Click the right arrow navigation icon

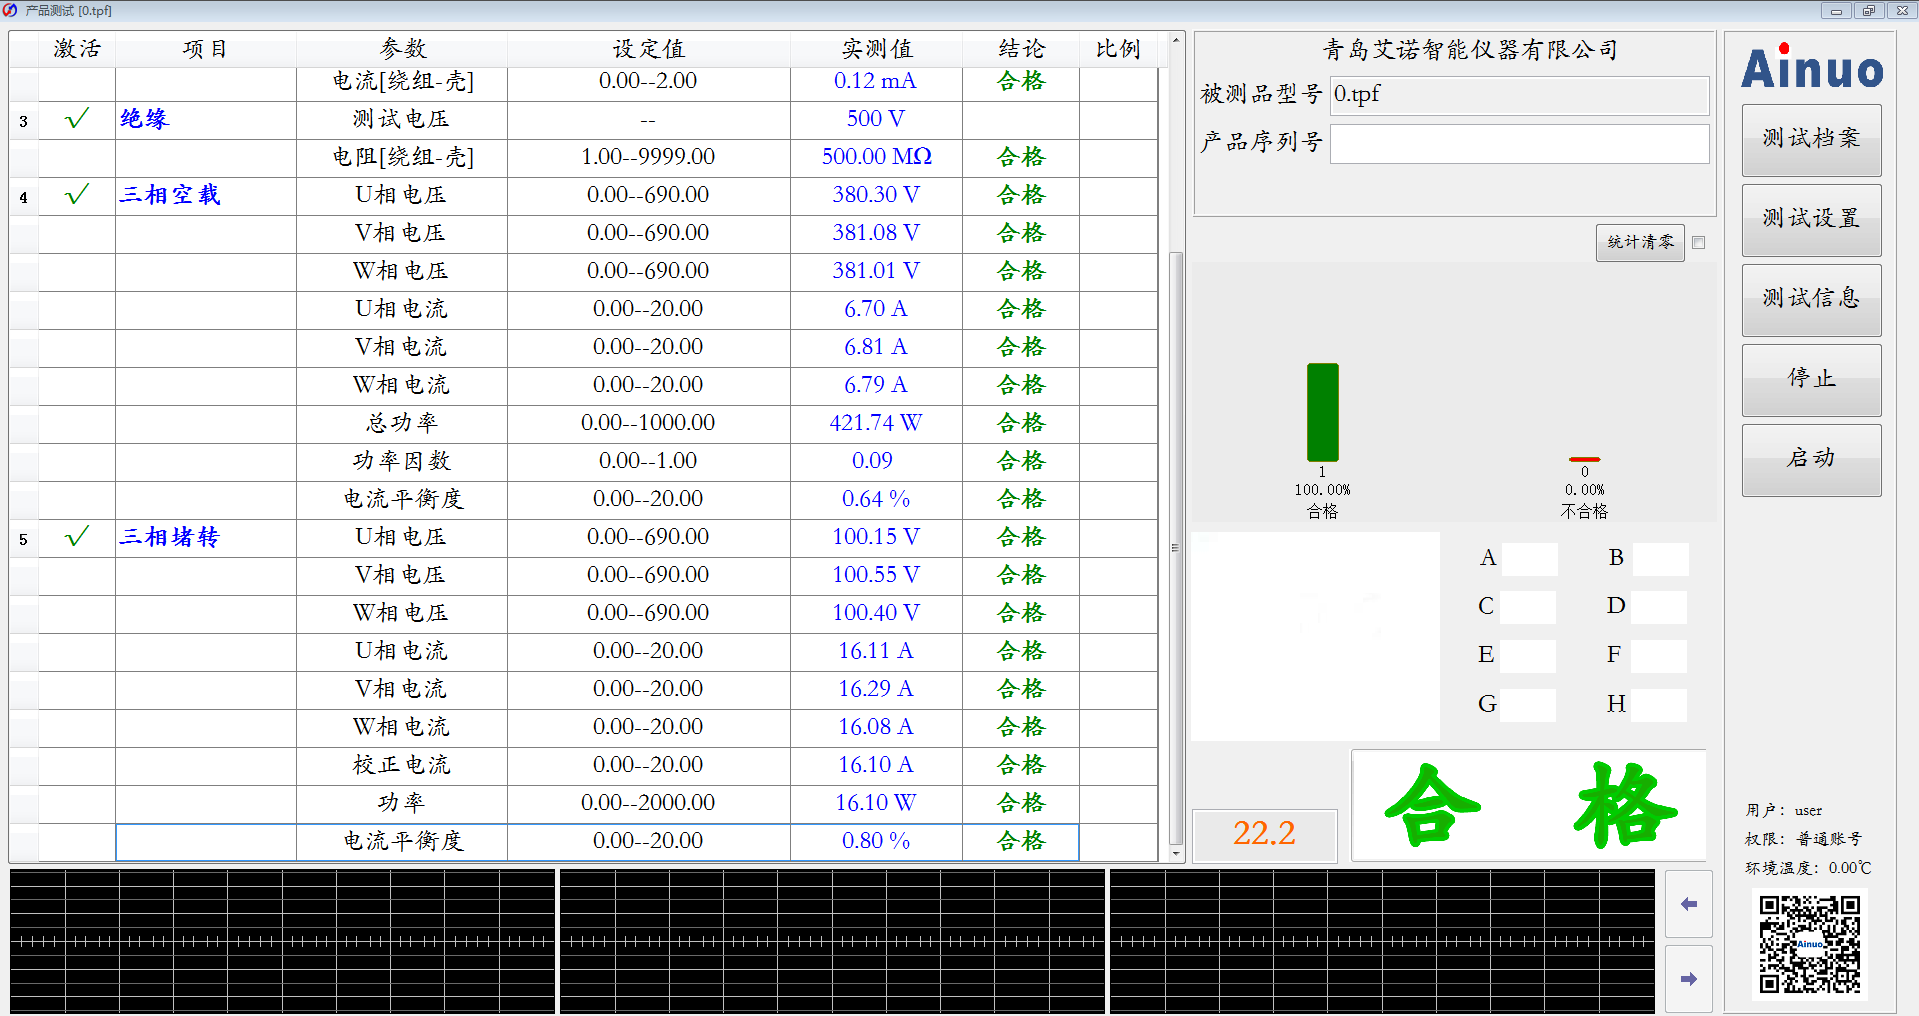[1689, 979]
